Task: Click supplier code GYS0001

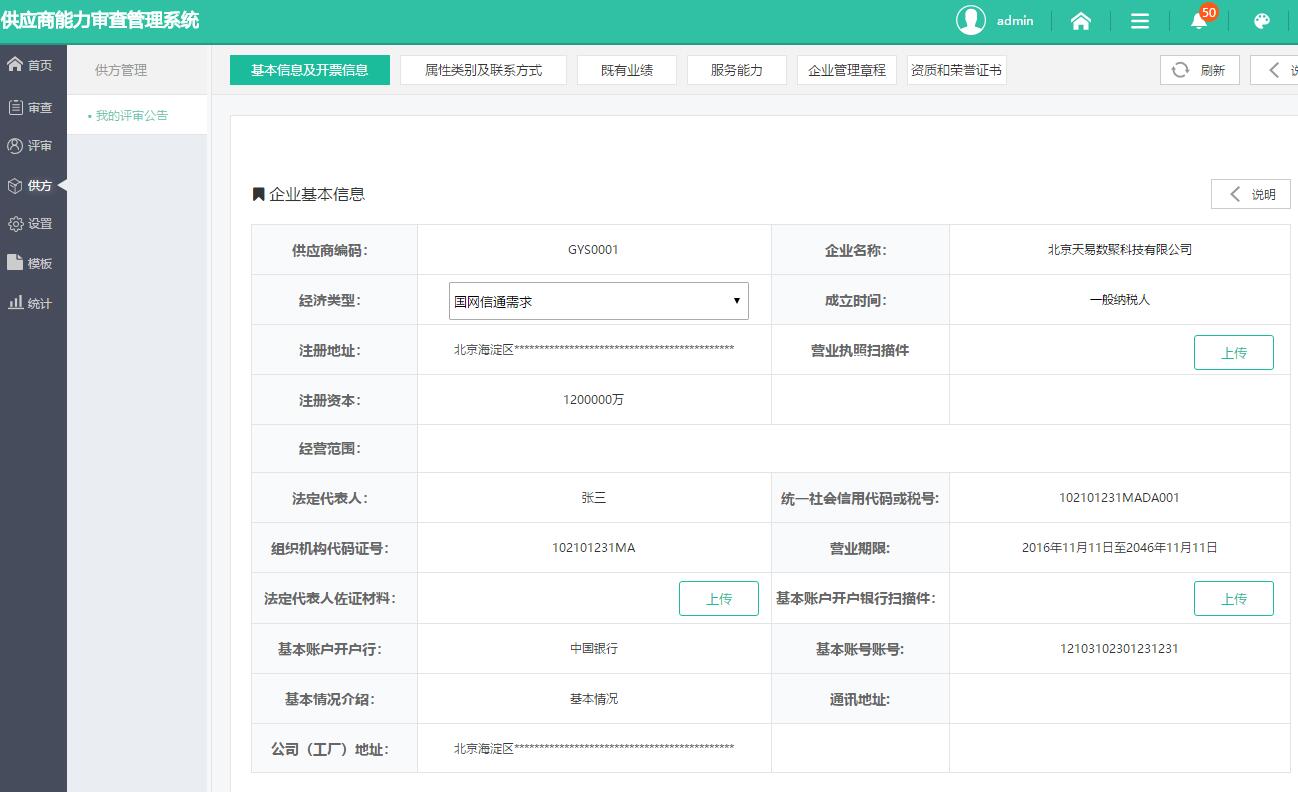Action: [x=593, y=250]
